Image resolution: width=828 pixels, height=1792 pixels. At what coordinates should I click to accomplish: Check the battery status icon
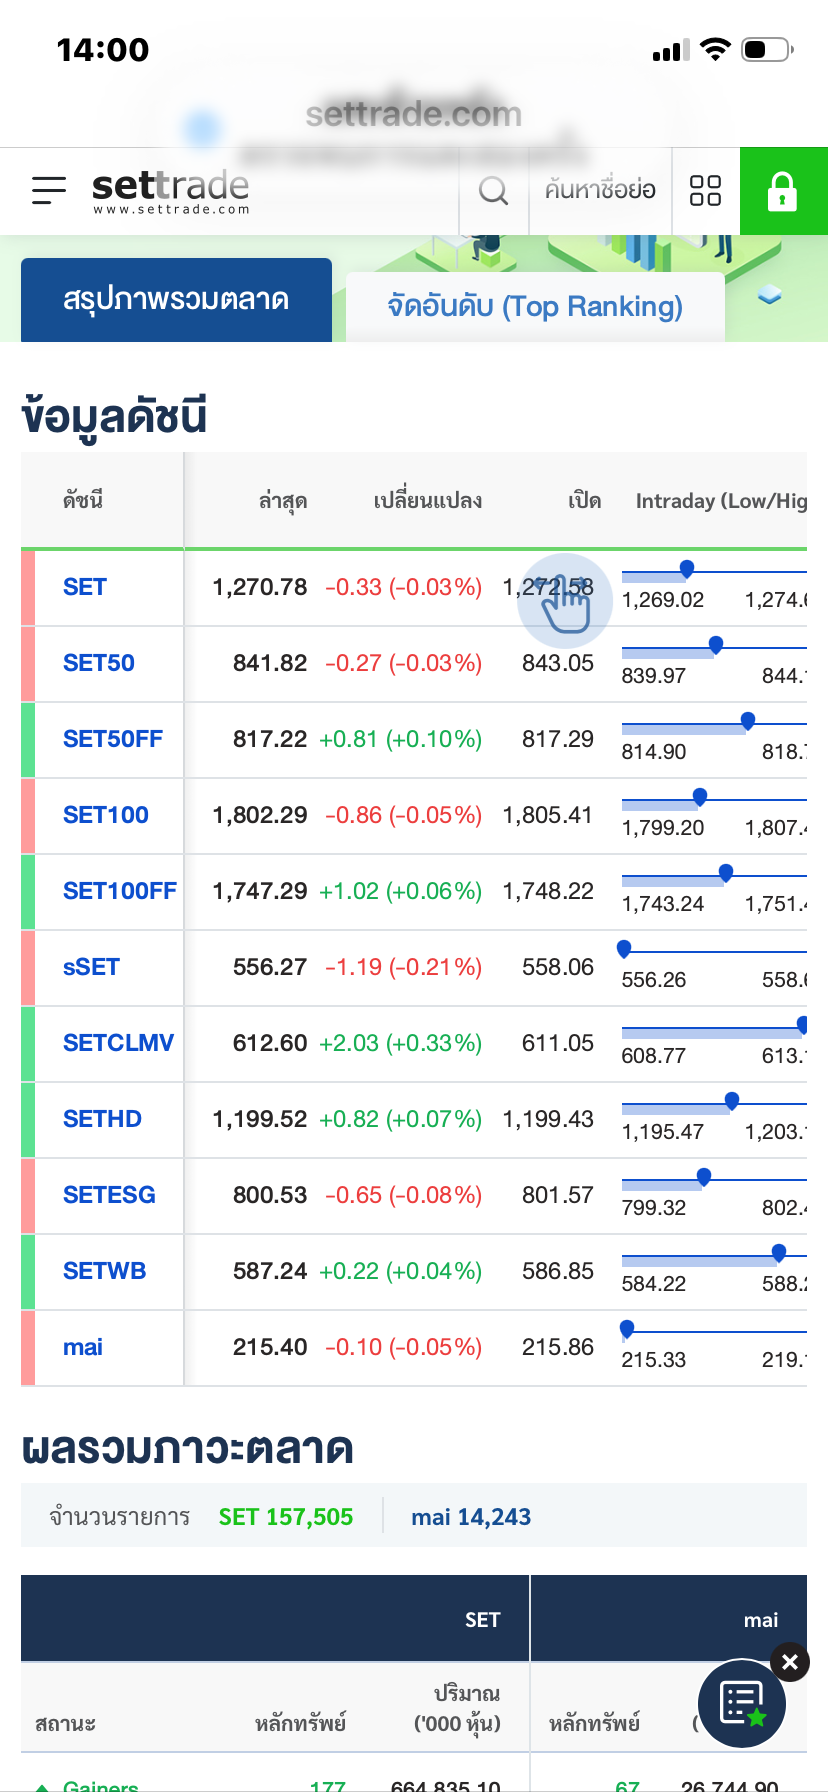point(767,49)
